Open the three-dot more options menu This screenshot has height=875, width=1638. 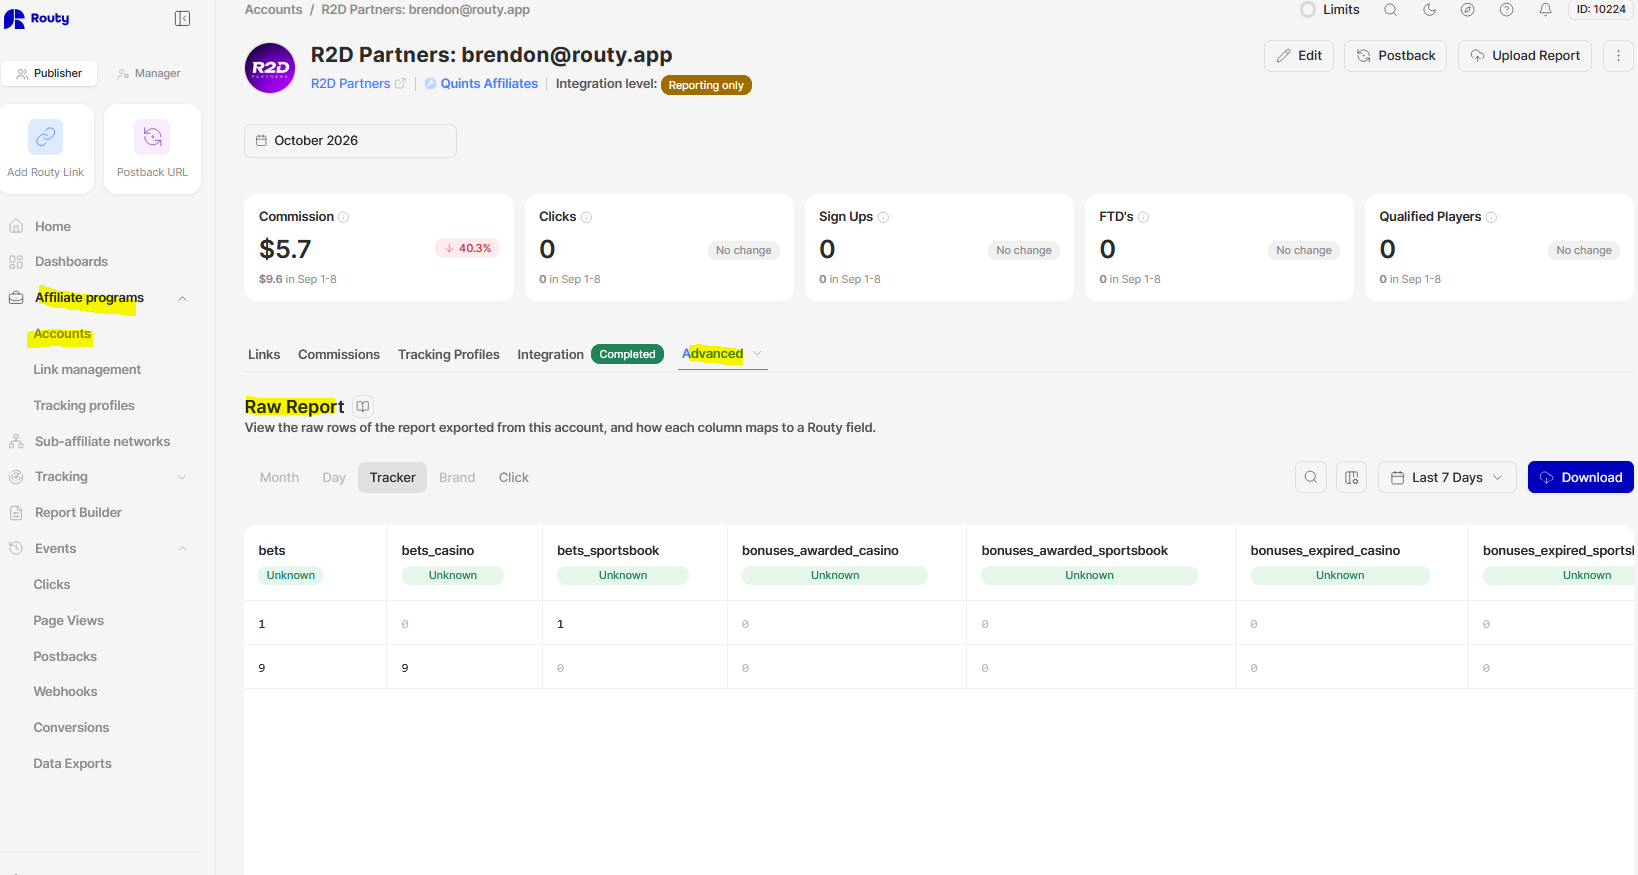[1618, 56]
